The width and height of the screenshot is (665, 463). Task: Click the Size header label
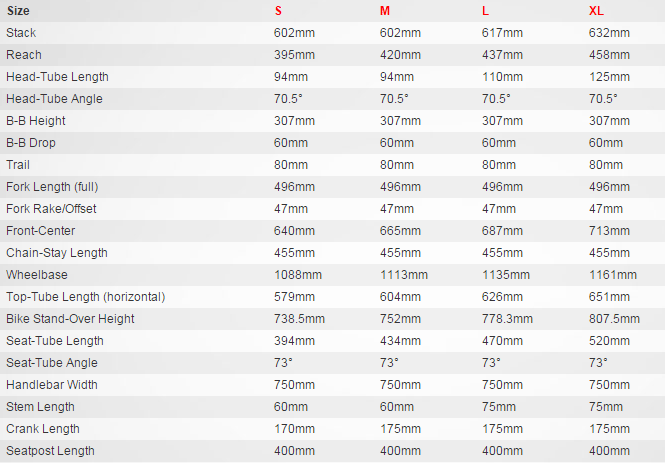18,11
